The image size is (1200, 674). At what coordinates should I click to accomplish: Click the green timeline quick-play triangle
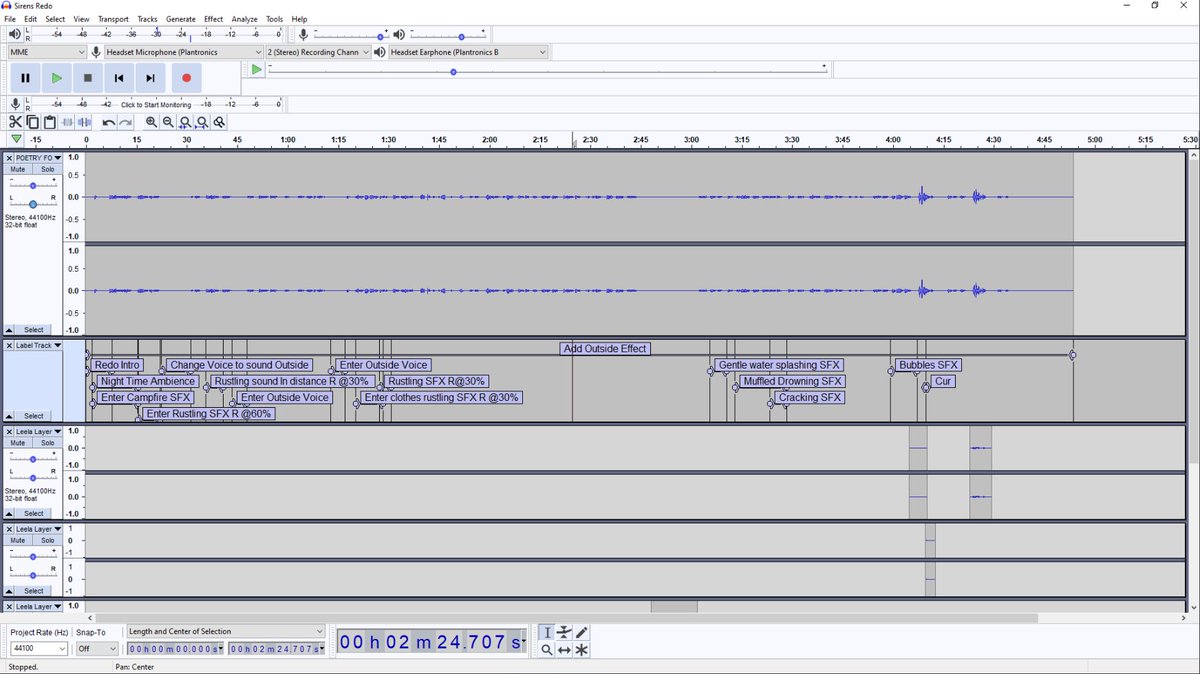click(x=16, y=139)
